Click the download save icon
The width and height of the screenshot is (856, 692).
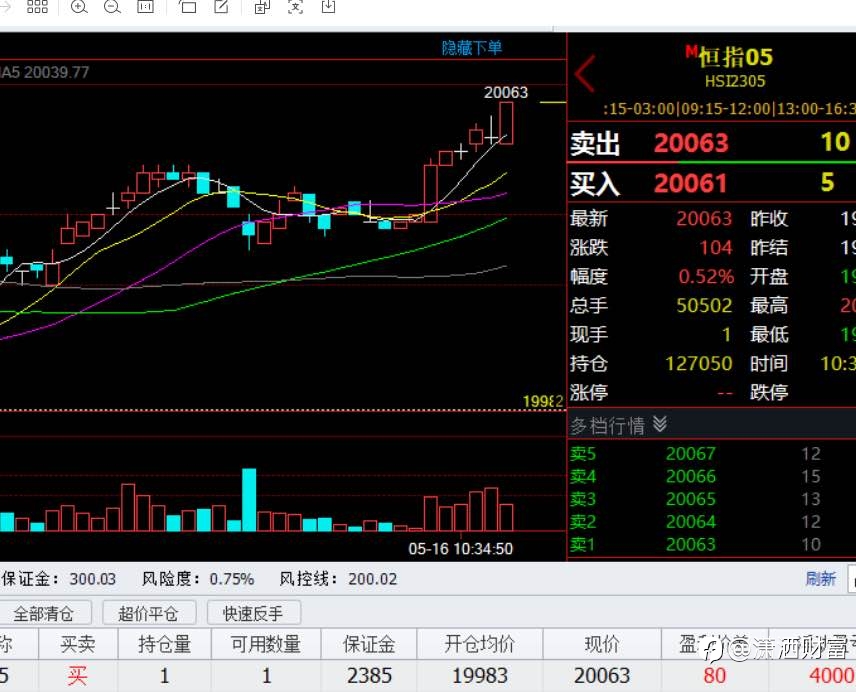click(329, 7)
